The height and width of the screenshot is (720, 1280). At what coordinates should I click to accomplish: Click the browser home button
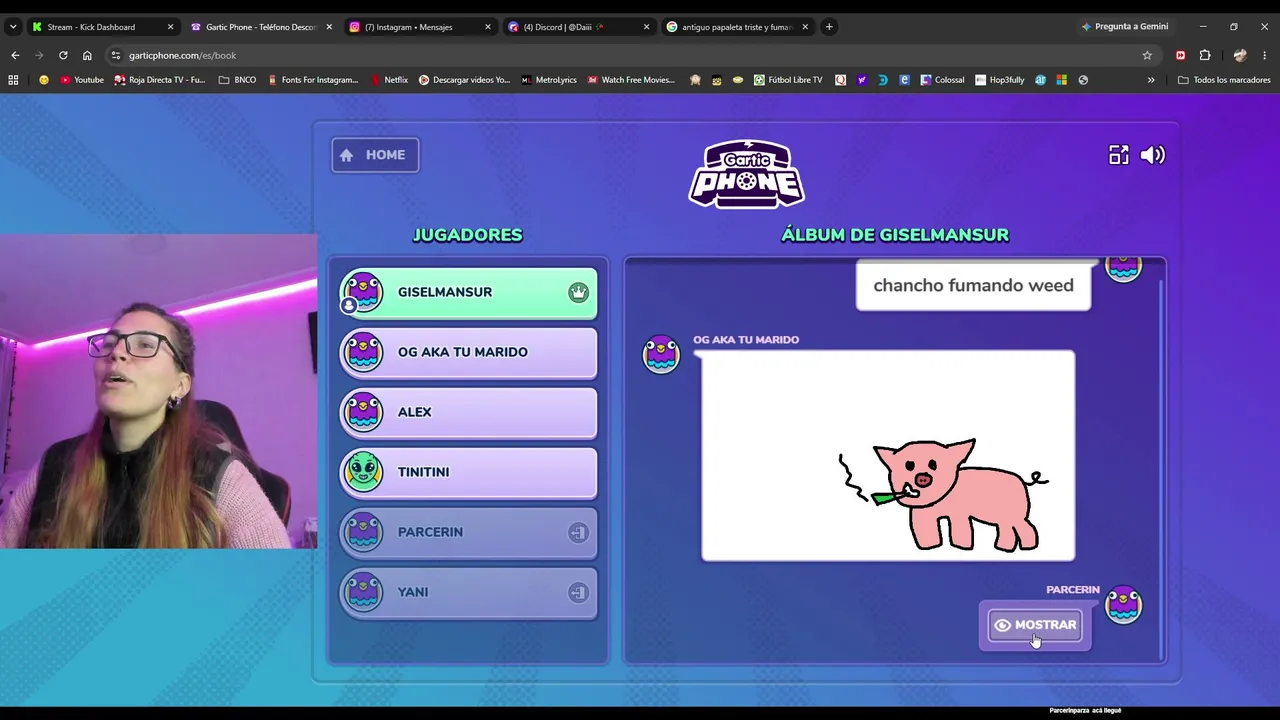point(87,55)
